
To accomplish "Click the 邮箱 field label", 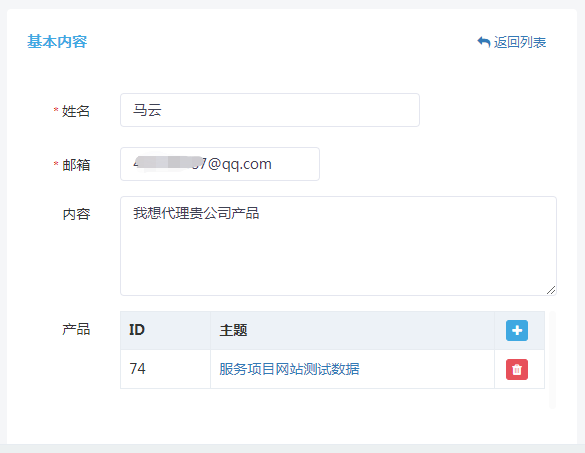I will pos(76,165).
